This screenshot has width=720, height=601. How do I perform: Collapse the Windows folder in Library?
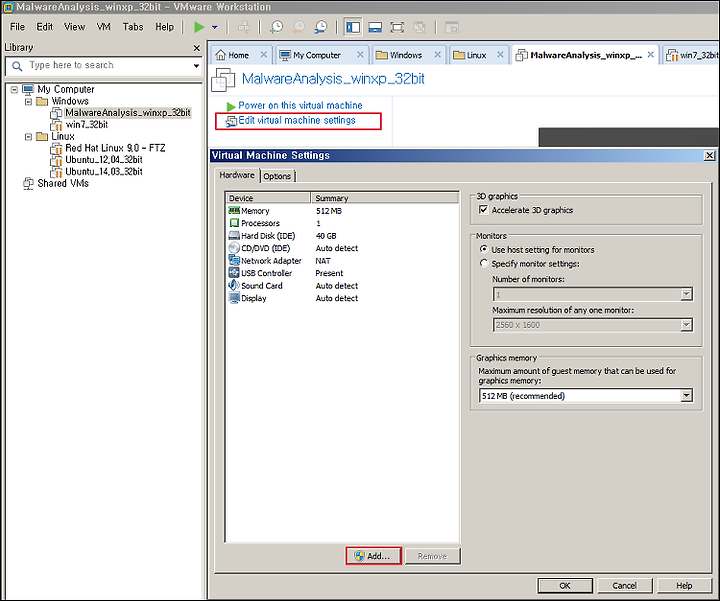coord(28,101)
